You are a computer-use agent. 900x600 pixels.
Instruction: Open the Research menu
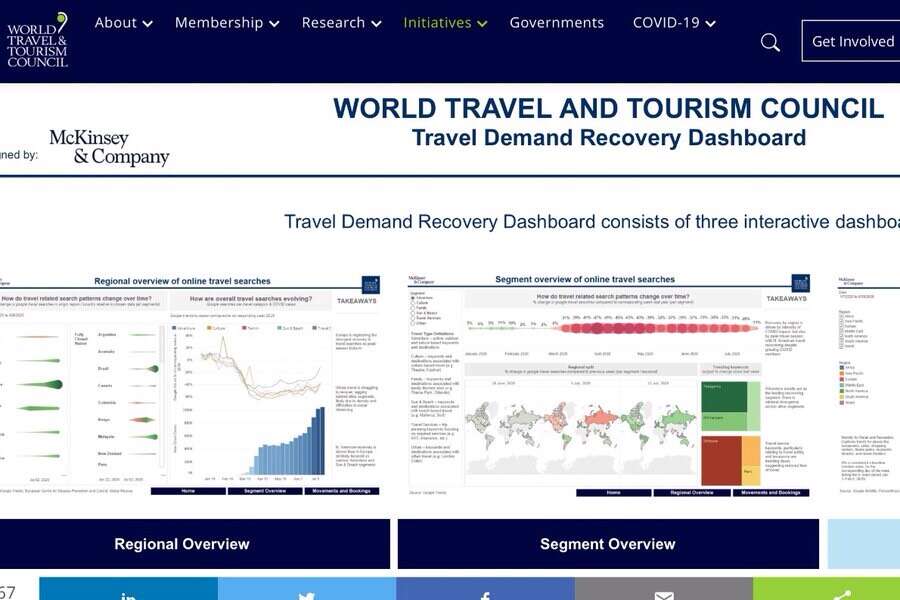click(341, 23)
